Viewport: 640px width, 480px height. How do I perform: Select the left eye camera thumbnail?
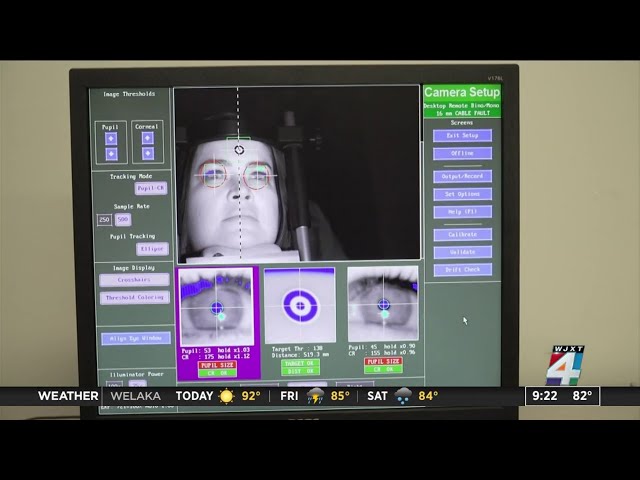tap(217, 307)
